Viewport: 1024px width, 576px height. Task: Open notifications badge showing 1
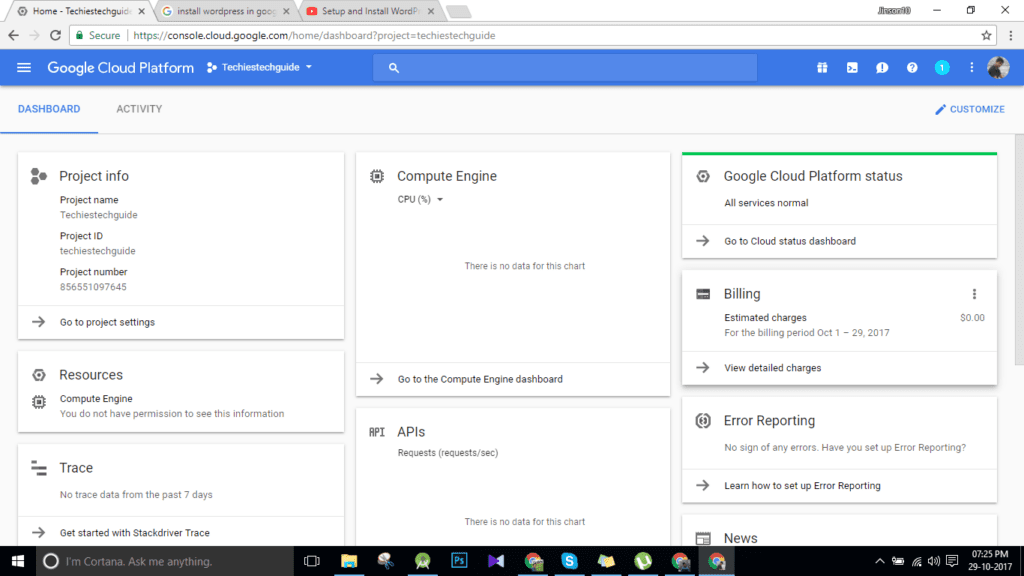pyautogui.click(x=942, y=67)
